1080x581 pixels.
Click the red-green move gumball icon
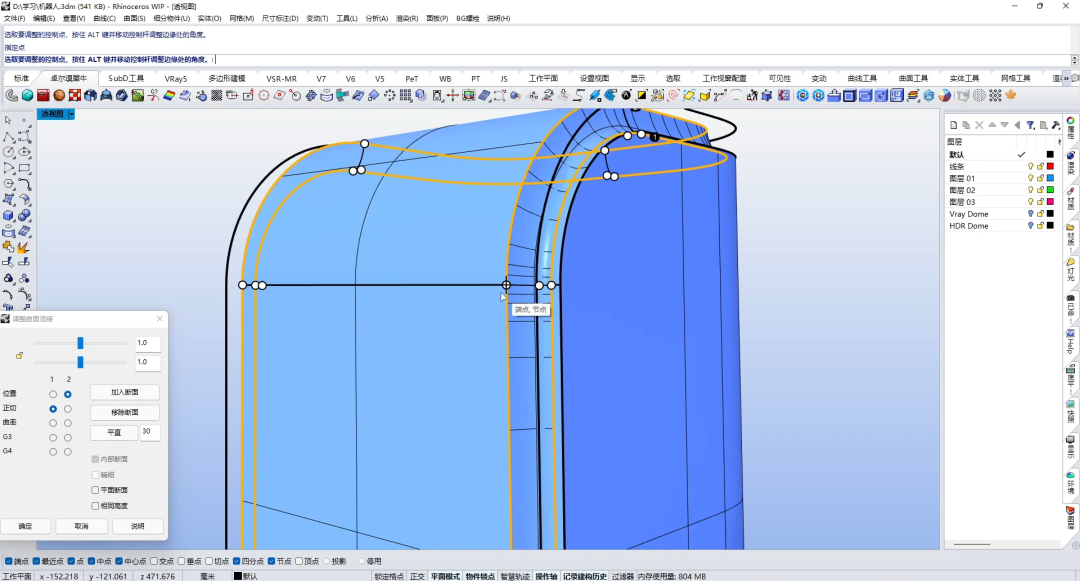point(453,96)
